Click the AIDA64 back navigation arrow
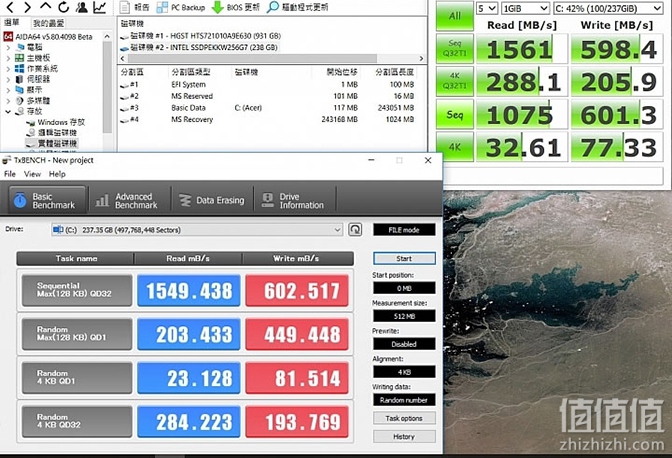Viewport: 672px width, 458px height. [x=10, y=7]
